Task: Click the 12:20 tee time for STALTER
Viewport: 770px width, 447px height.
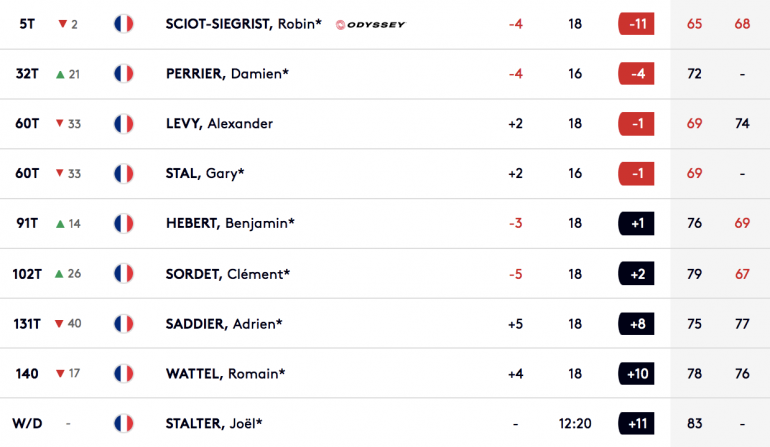Action: point(575,423)
